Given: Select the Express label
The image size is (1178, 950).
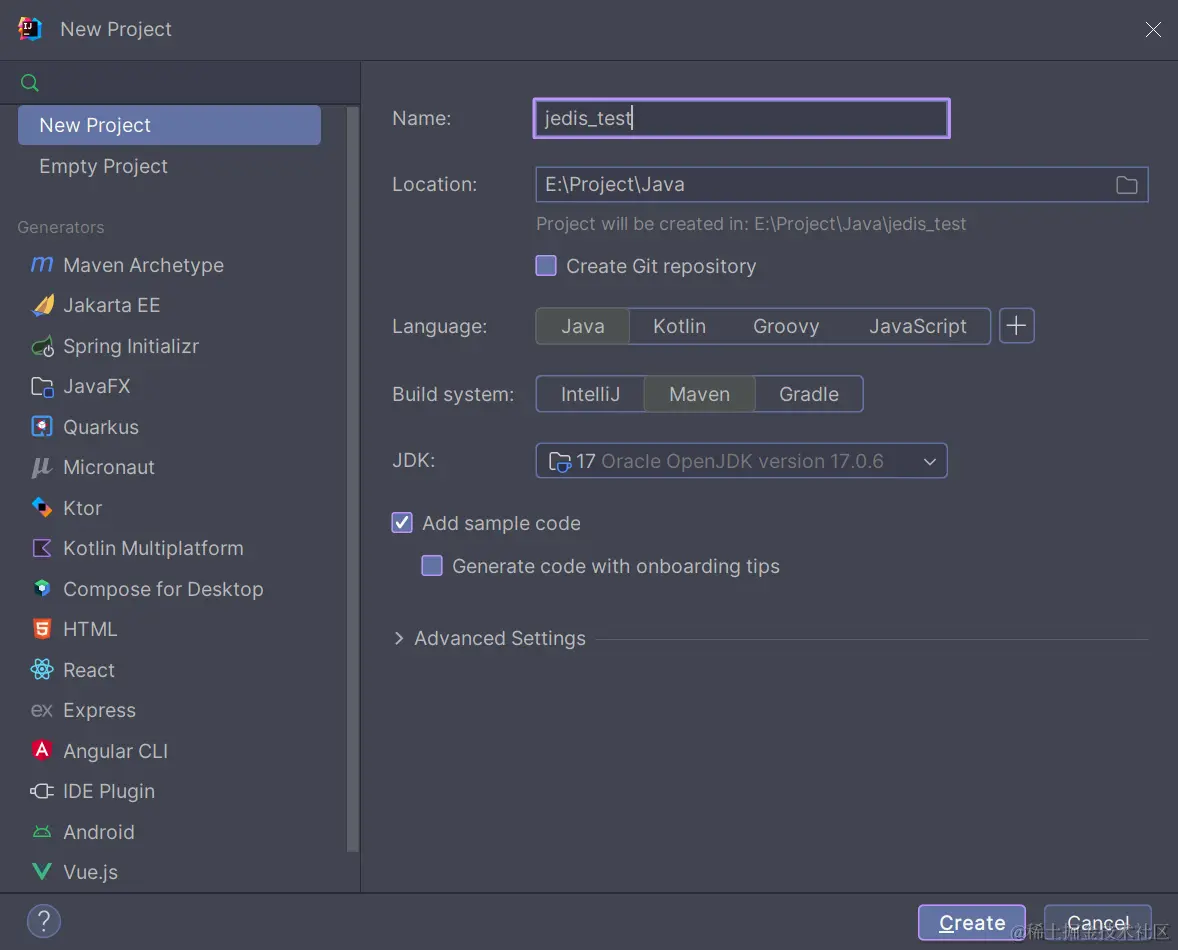Looking at the screenshot, I should pyautogui.click(x=99, y=710).
